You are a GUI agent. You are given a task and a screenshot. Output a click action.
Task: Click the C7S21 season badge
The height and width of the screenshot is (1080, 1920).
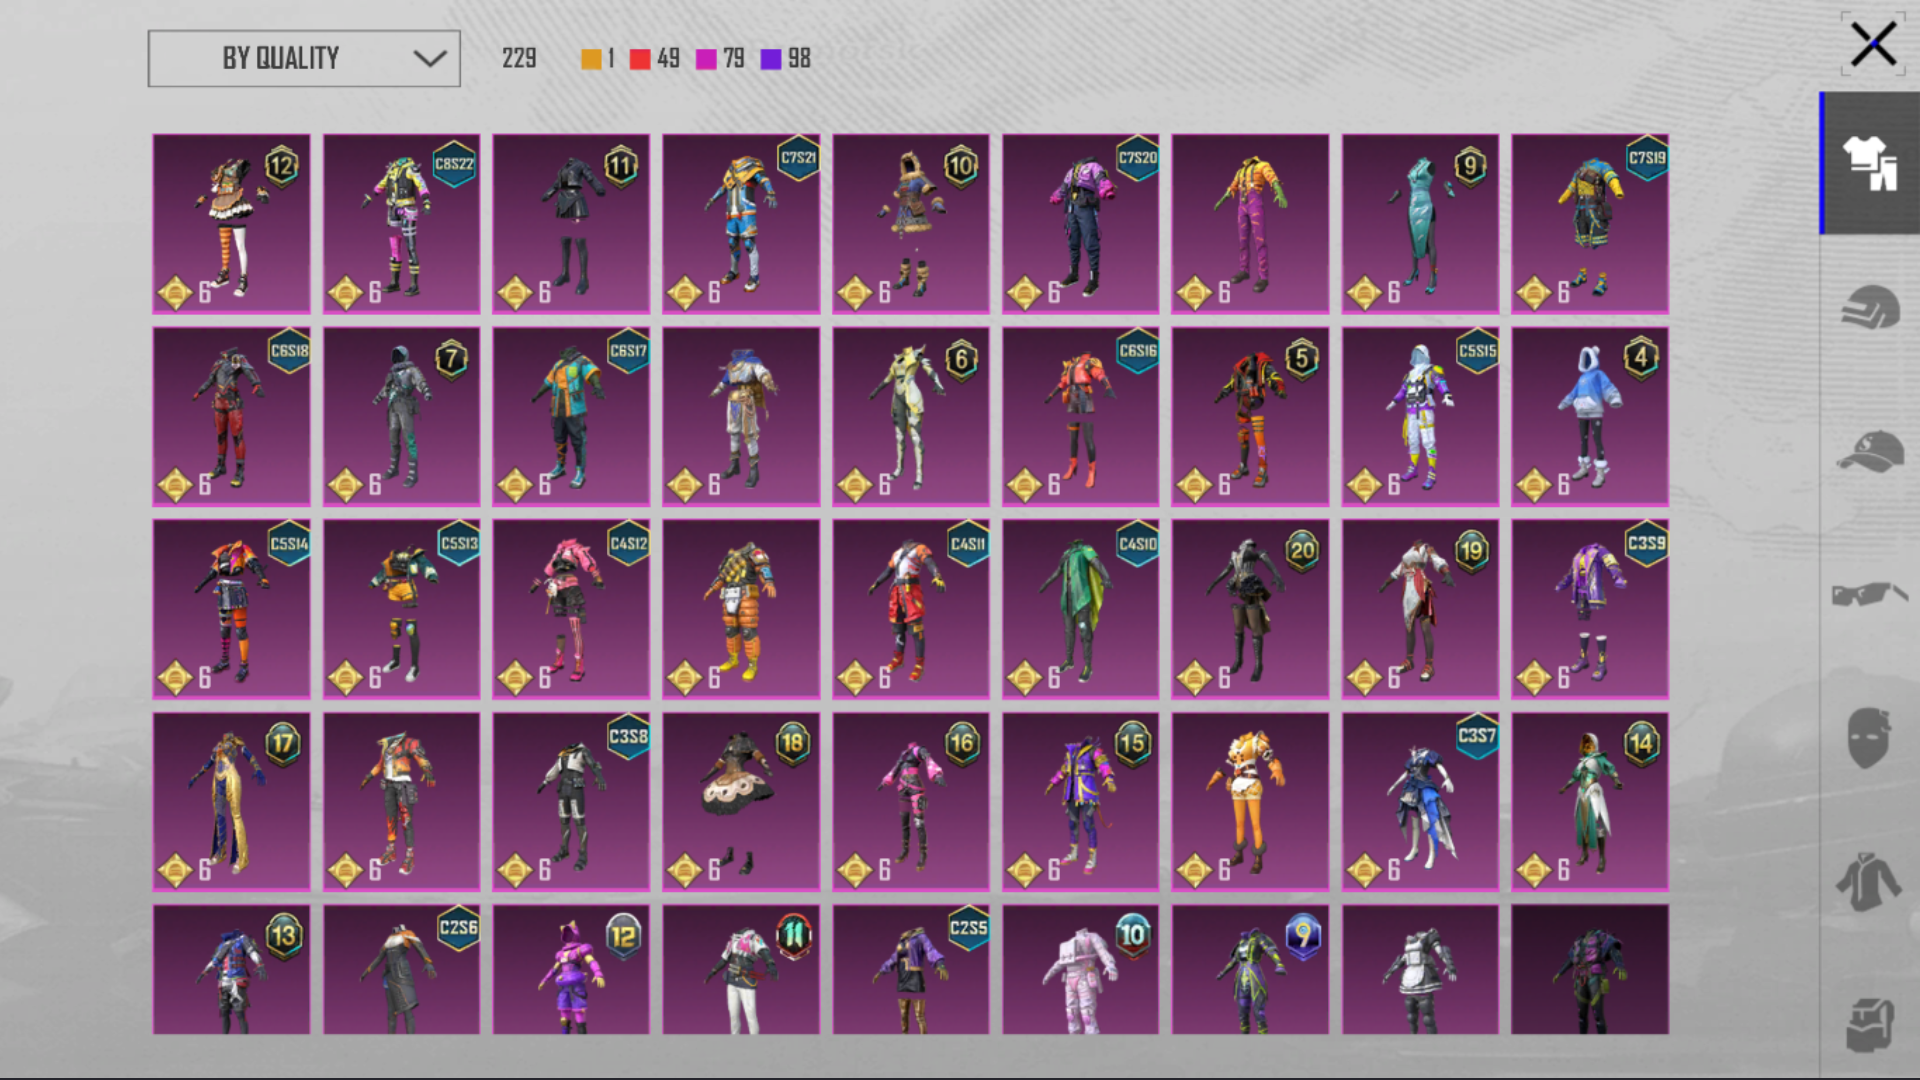798,158
